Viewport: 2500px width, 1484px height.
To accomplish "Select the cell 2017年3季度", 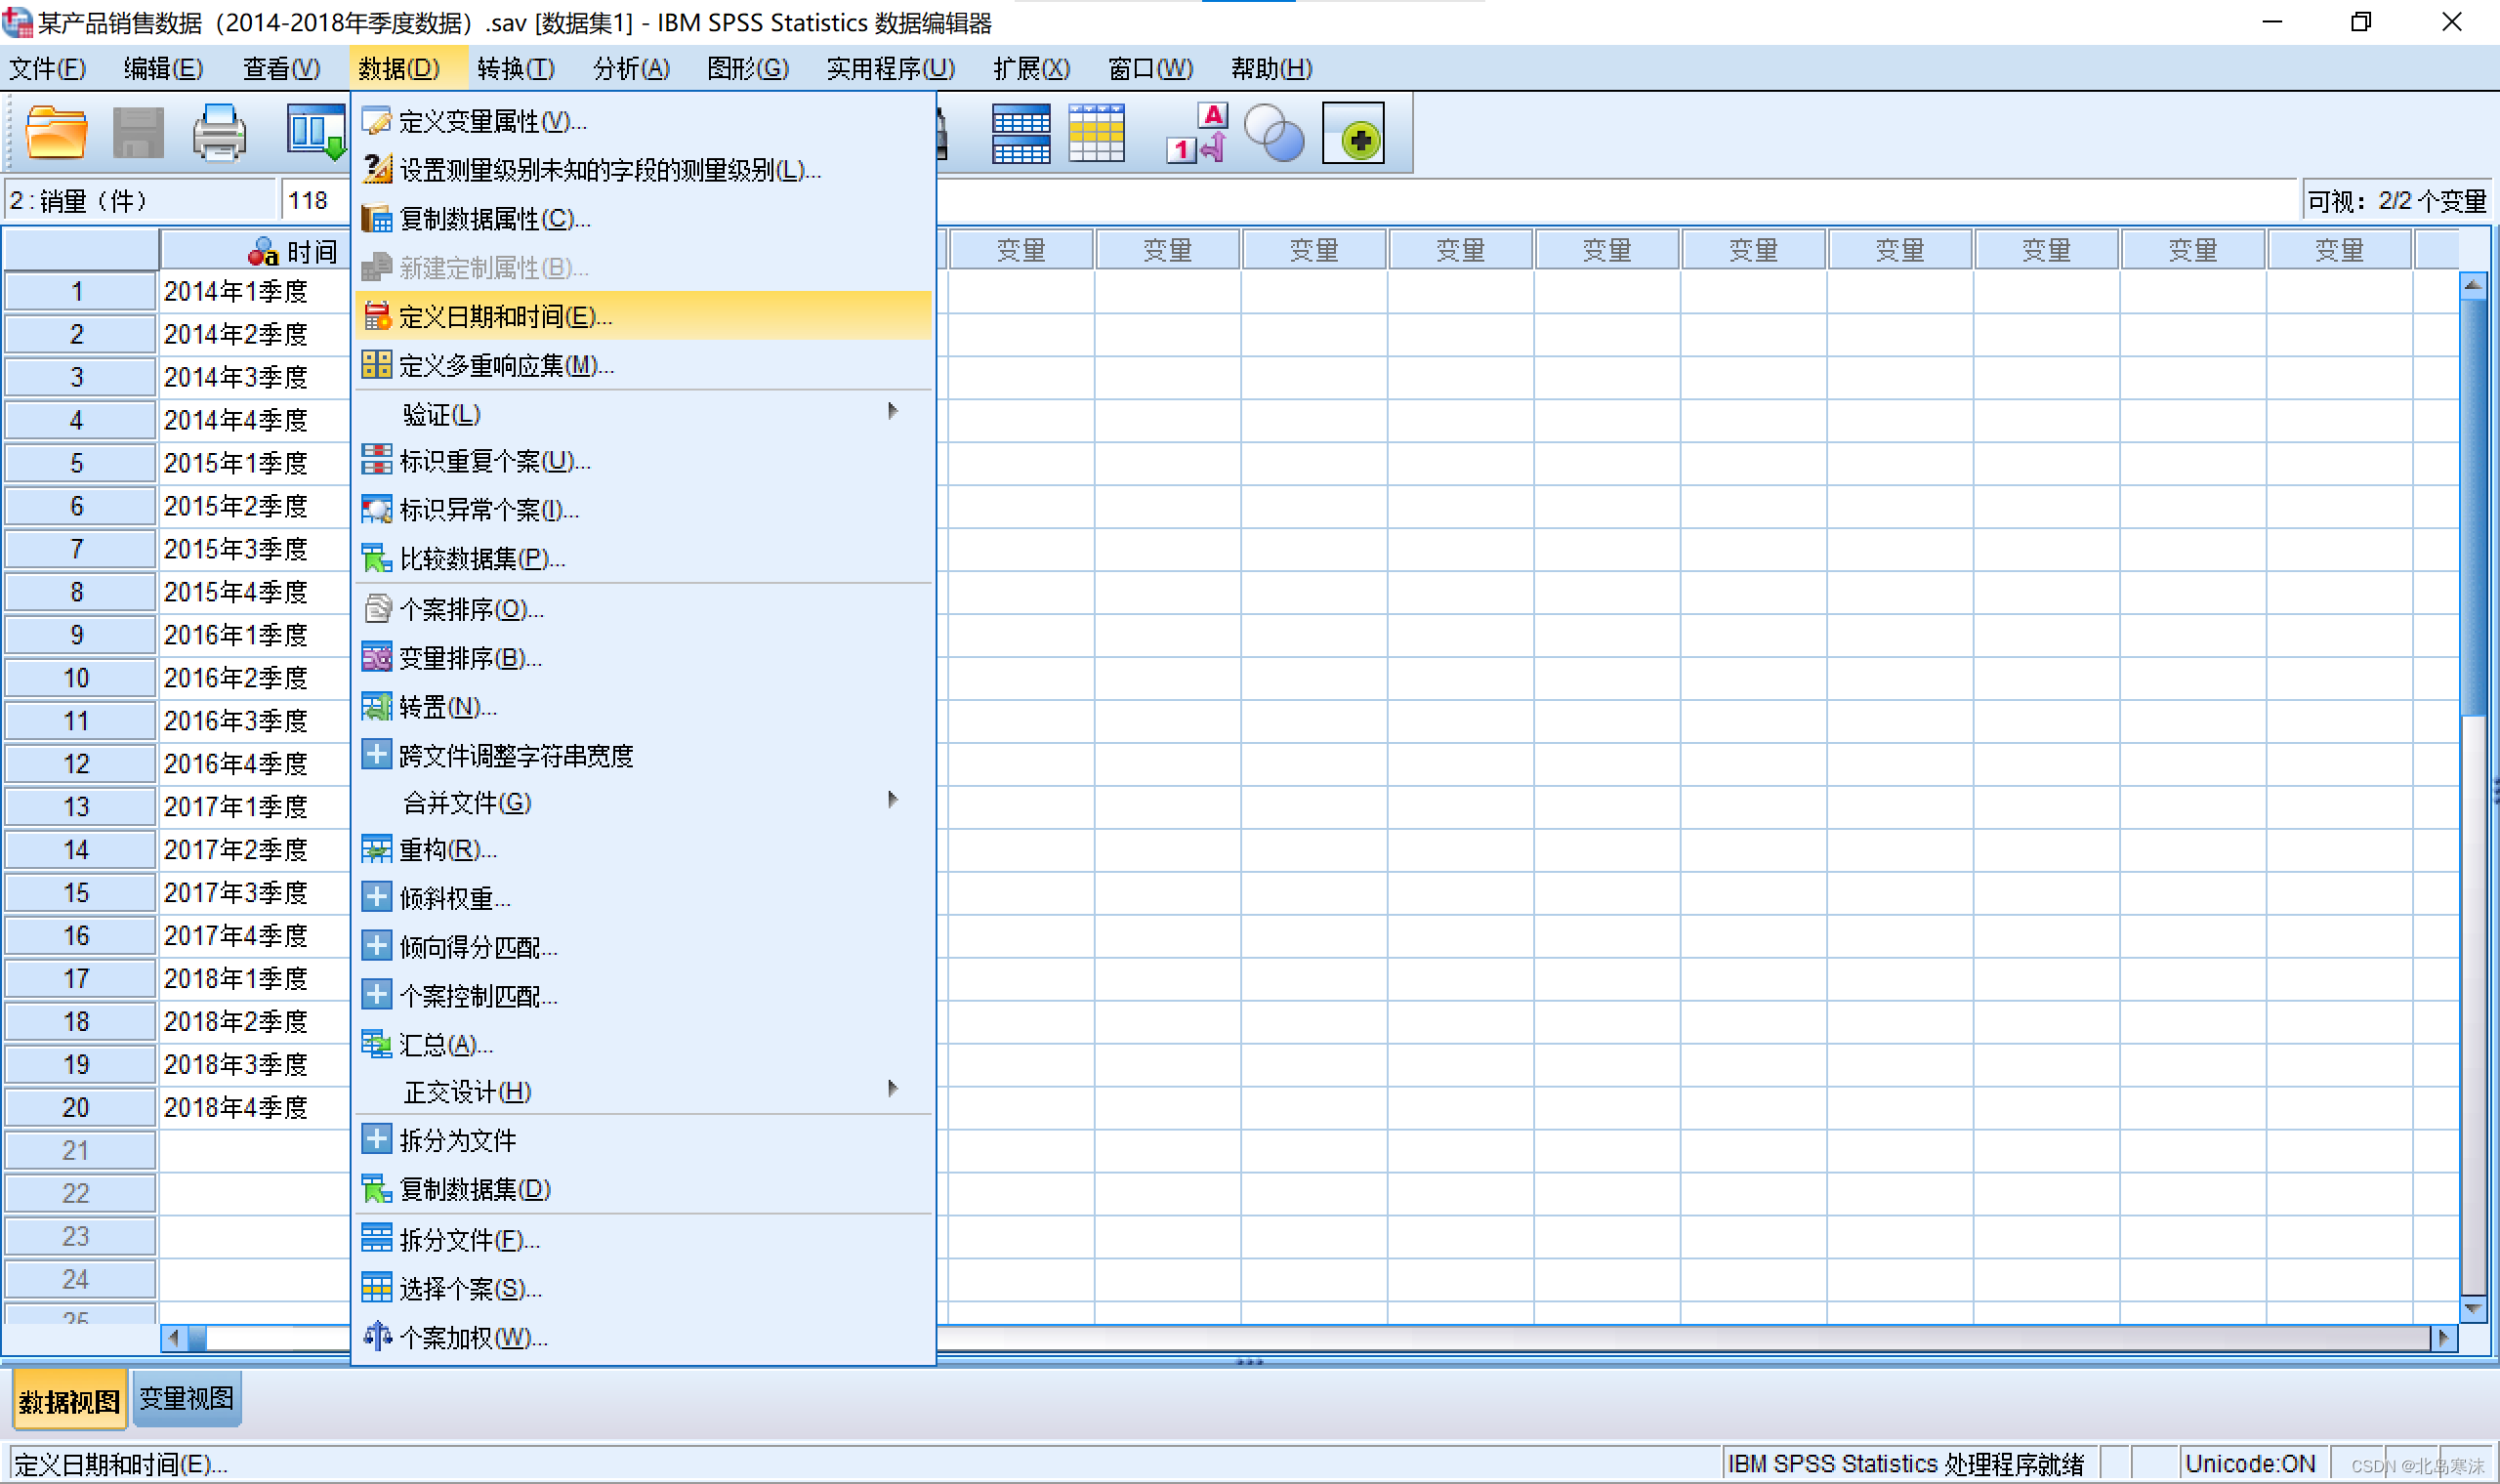I will click(x=255, y=892).
